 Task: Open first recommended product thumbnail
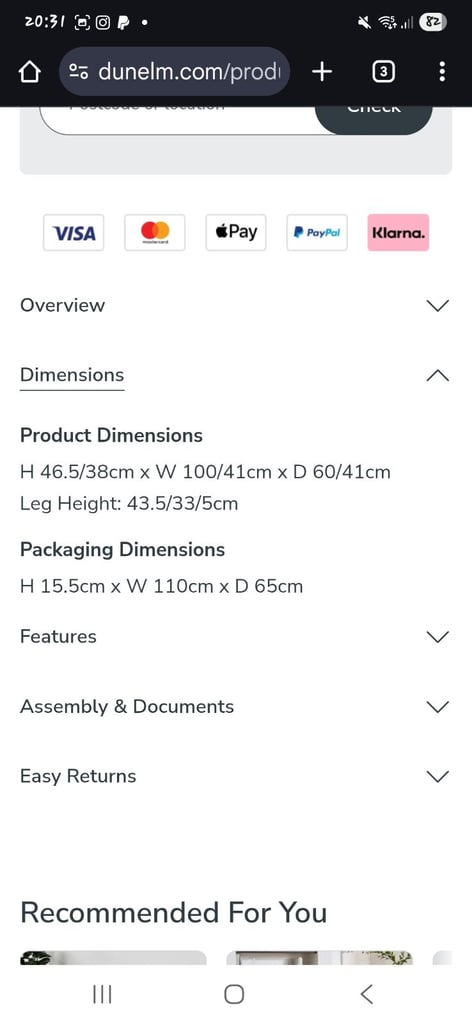[x=113, y=957]
